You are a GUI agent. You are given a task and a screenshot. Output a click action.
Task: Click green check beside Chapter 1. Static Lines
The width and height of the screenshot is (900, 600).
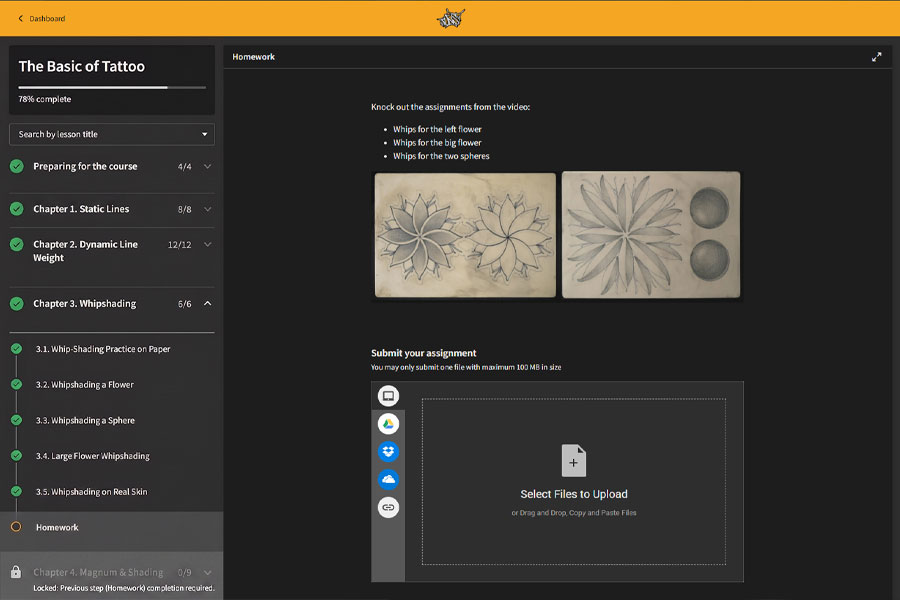[17, 209]
